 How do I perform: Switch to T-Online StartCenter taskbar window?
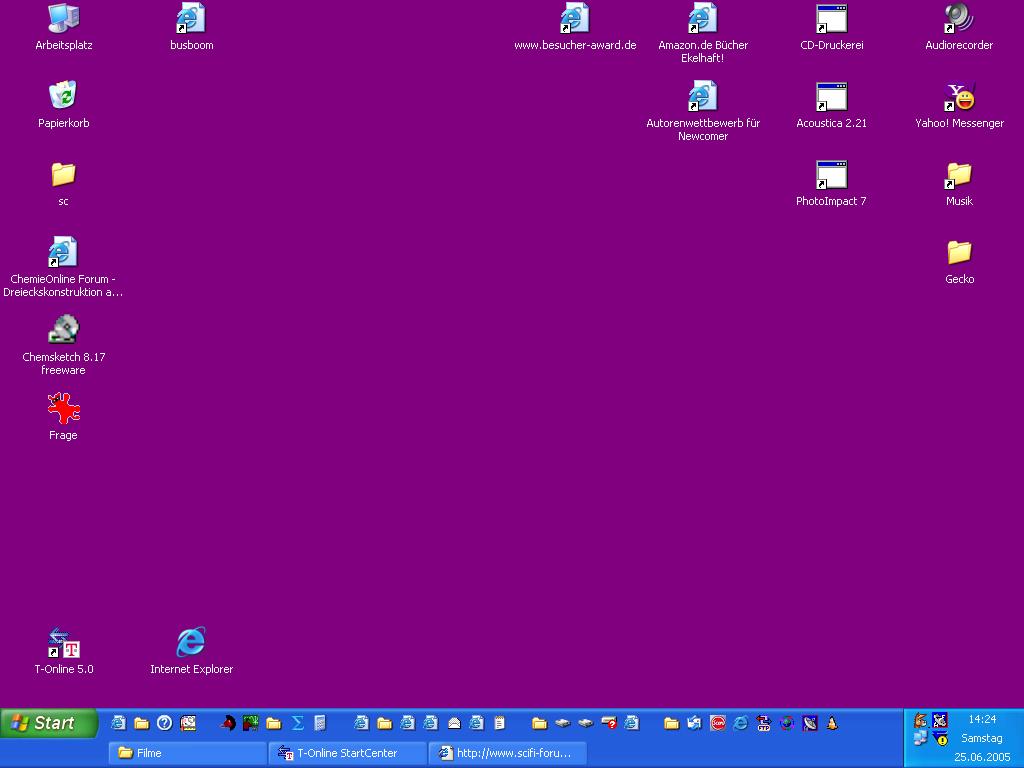(x=347, y=753)
